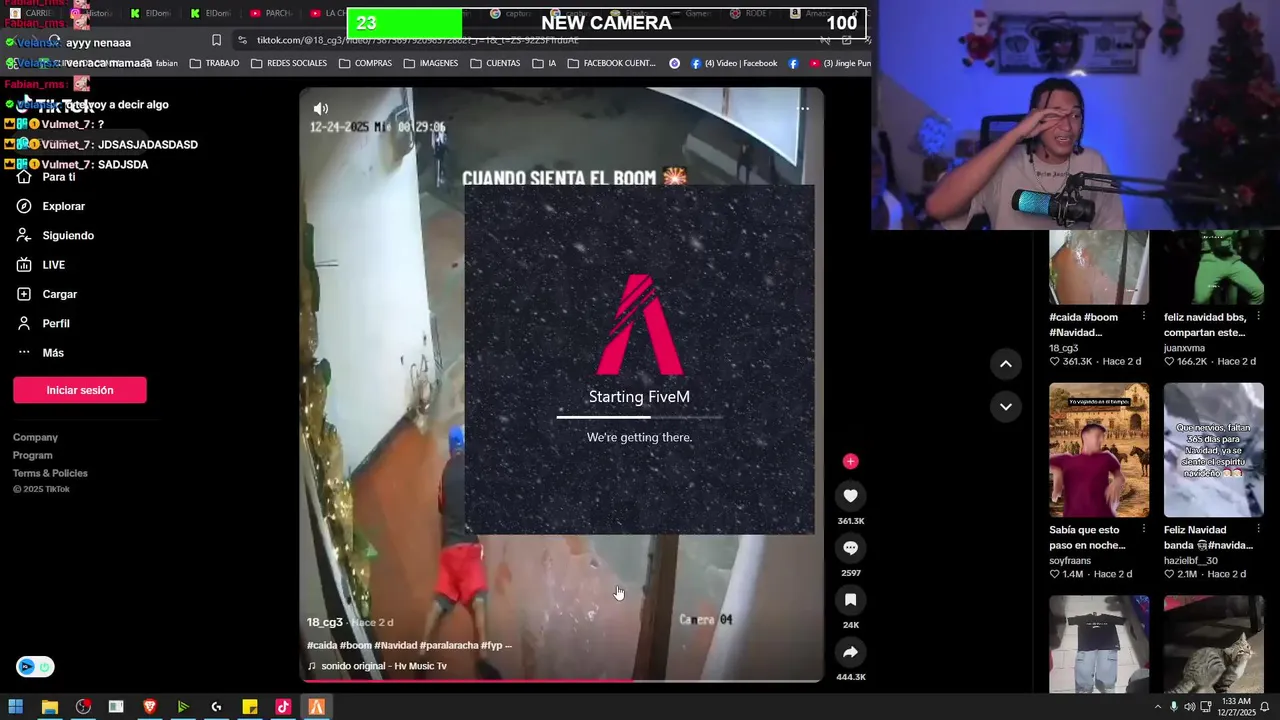The image size is (1280, 720).
Task: Like the video using the heart icon
Action: tap(850, 496)
